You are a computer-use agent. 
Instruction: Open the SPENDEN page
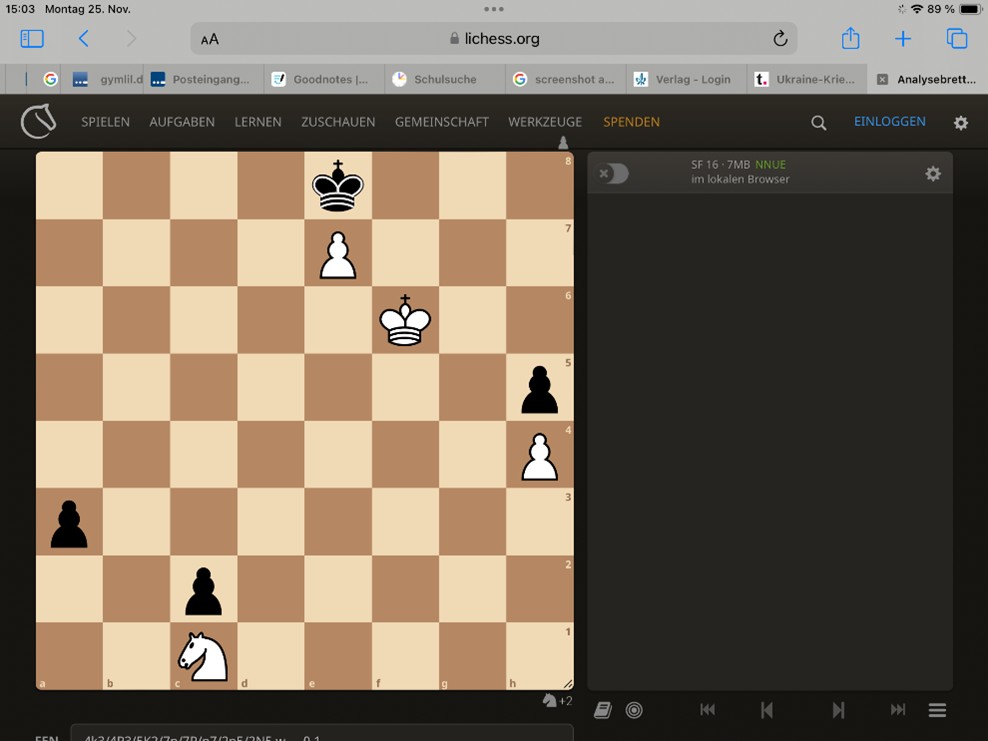[631, 121]
